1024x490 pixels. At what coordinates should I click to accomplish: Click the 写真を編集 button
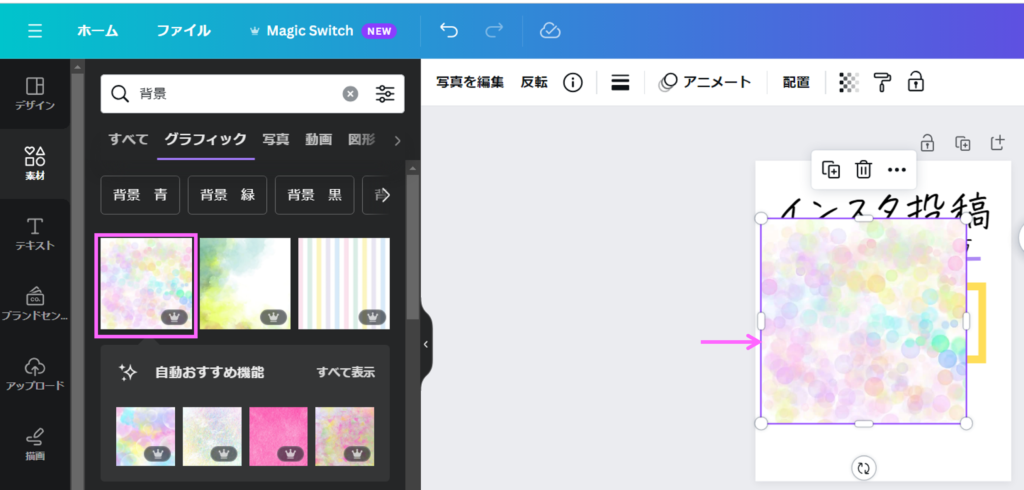click(470, 82)
